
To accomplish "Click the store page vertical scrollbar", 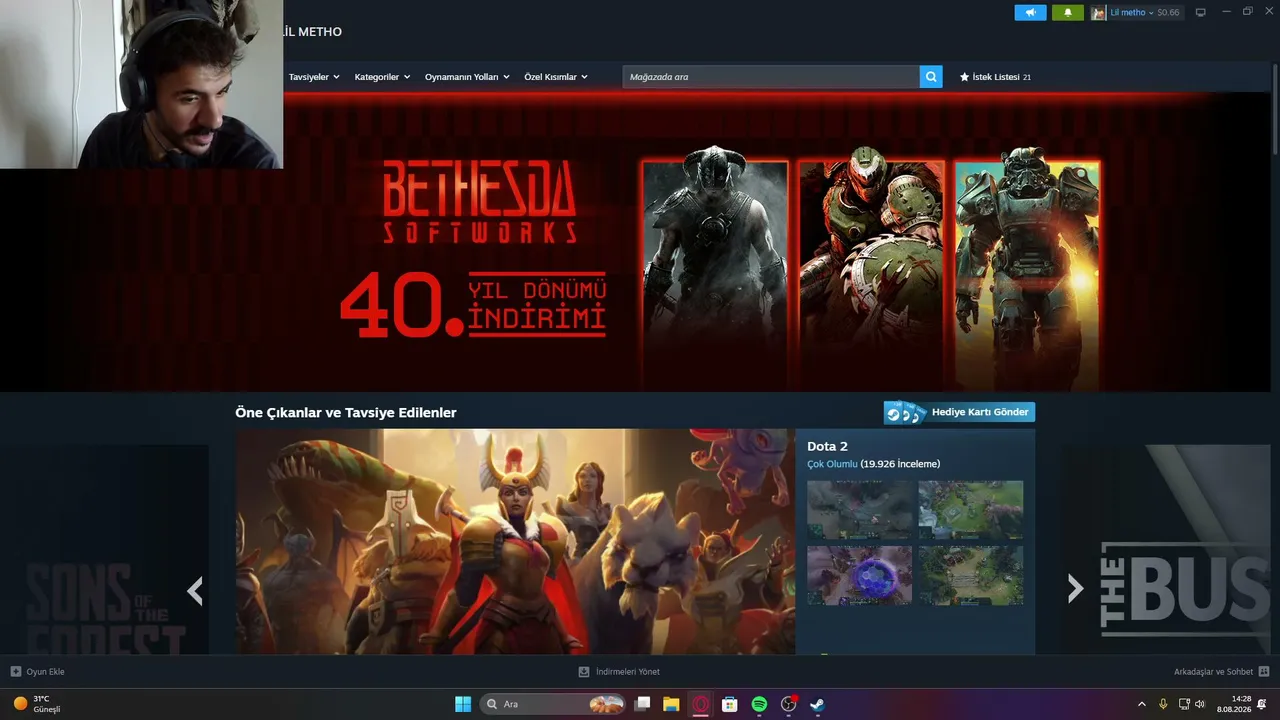I will 1275,110.
